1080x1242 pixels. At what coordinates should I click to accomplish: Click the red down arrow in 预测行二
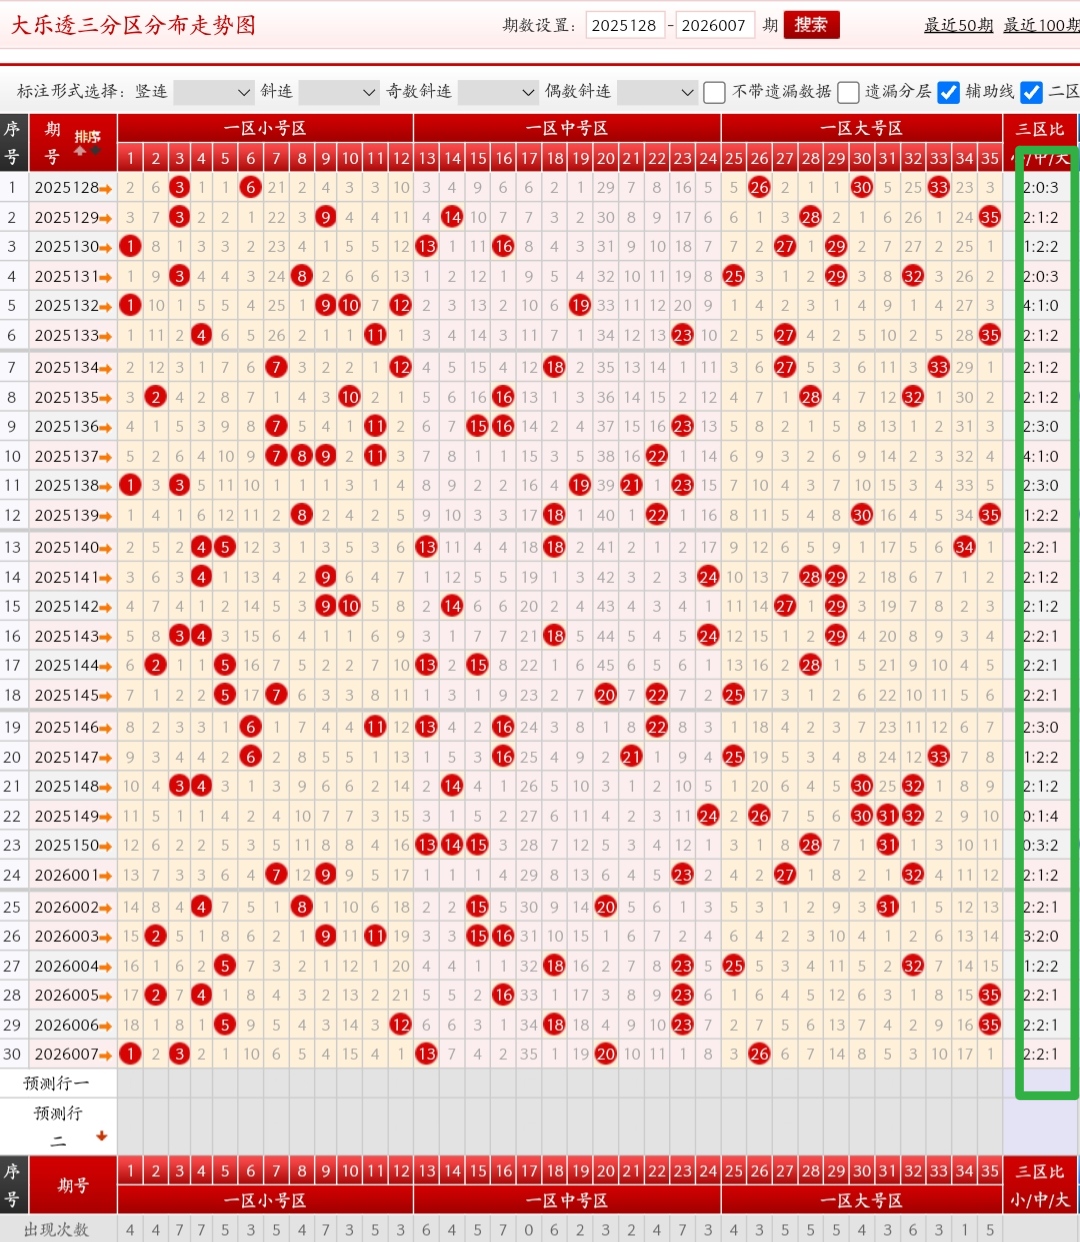click(101, 1136)
